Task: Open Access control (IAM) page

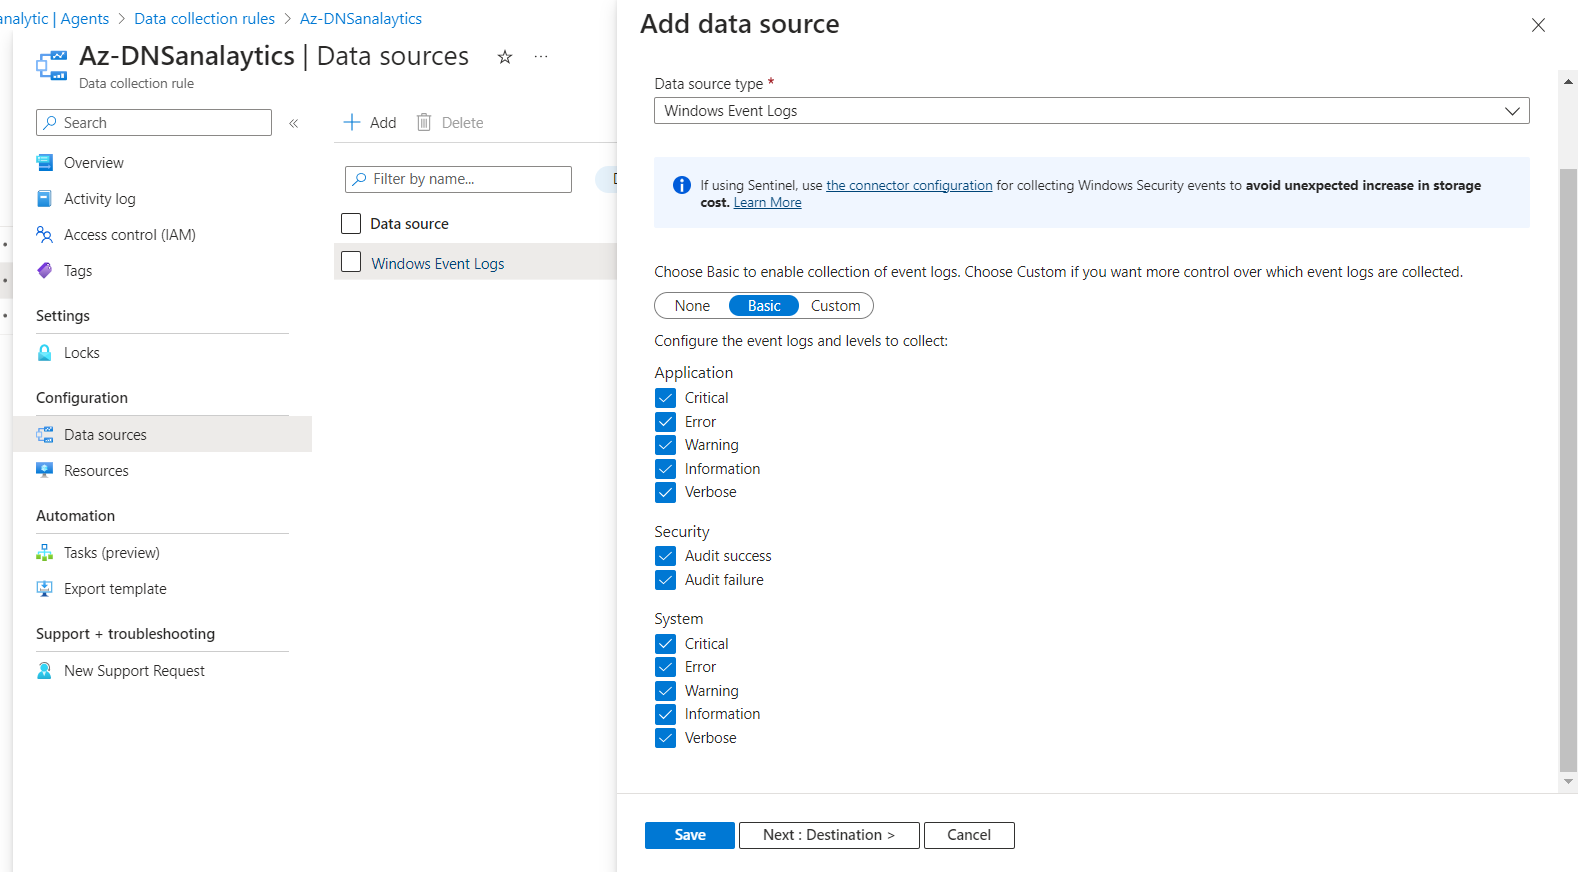Action: 130,235
